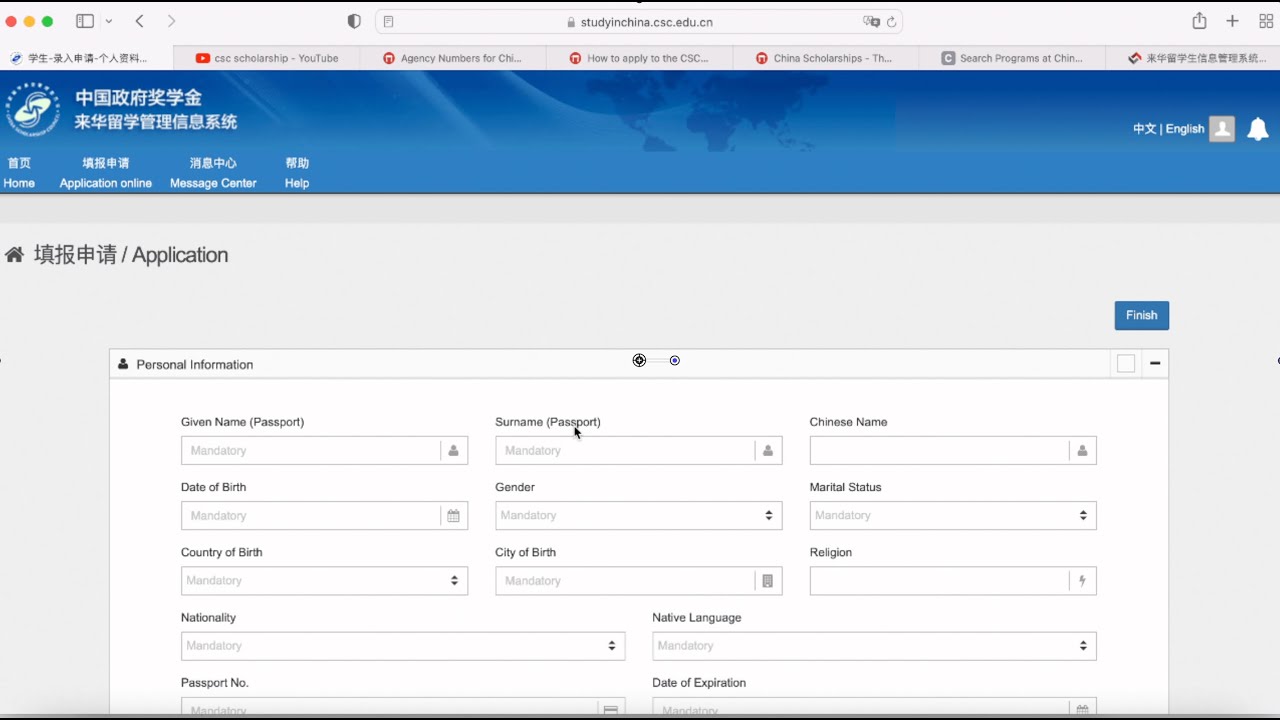Click the studyinchina.csc.edu.cn address bar
The height and width of the screenshot is (720, 1280).
coord(639,22)
